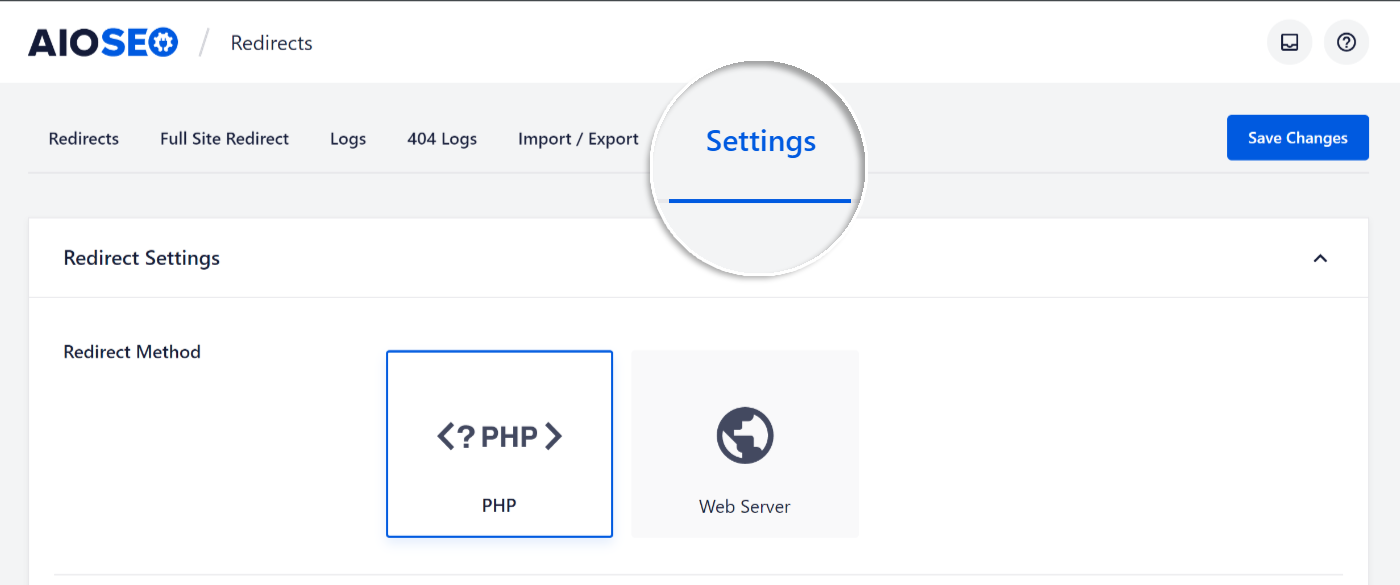This screenshot has height=585, width=1400.
Task: Select Web Server as the redirect method
Action: click(x=745, y=444)
